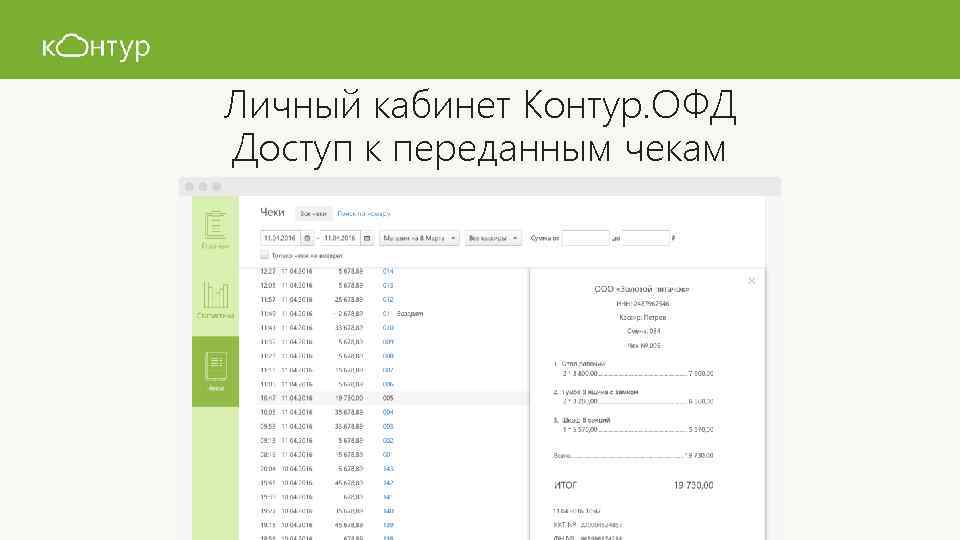960x540 pixels.
Task: Open receipt number 003
Action: pos(388,426)
